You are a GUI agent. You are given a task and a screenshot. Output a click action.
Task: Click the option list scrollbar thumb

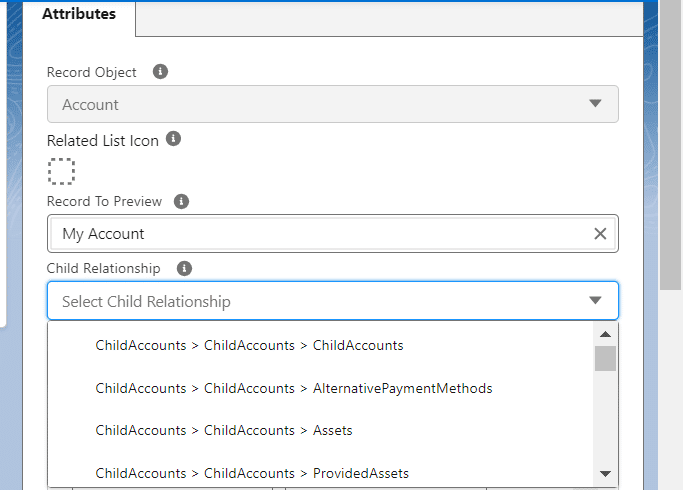point(605,359)
